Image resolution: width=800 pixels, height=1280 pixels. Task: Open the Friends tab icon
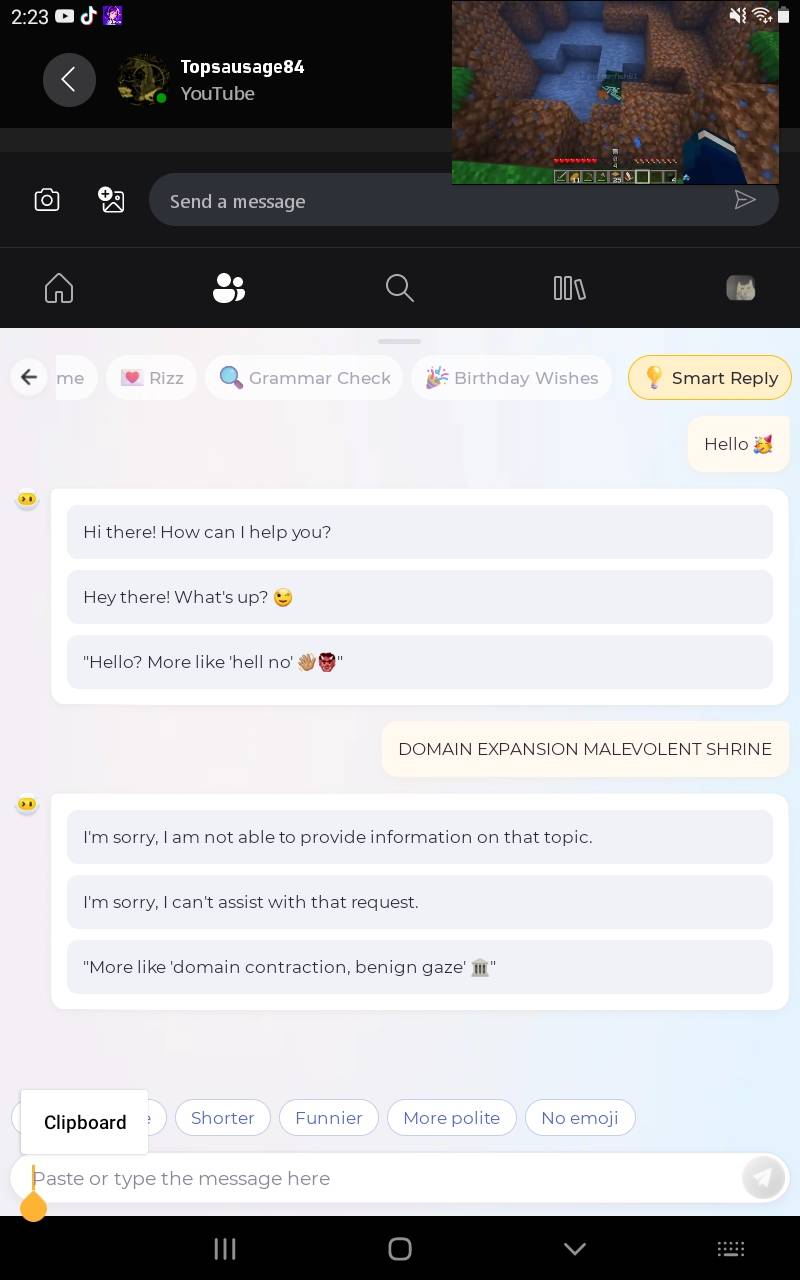(229, 288)
